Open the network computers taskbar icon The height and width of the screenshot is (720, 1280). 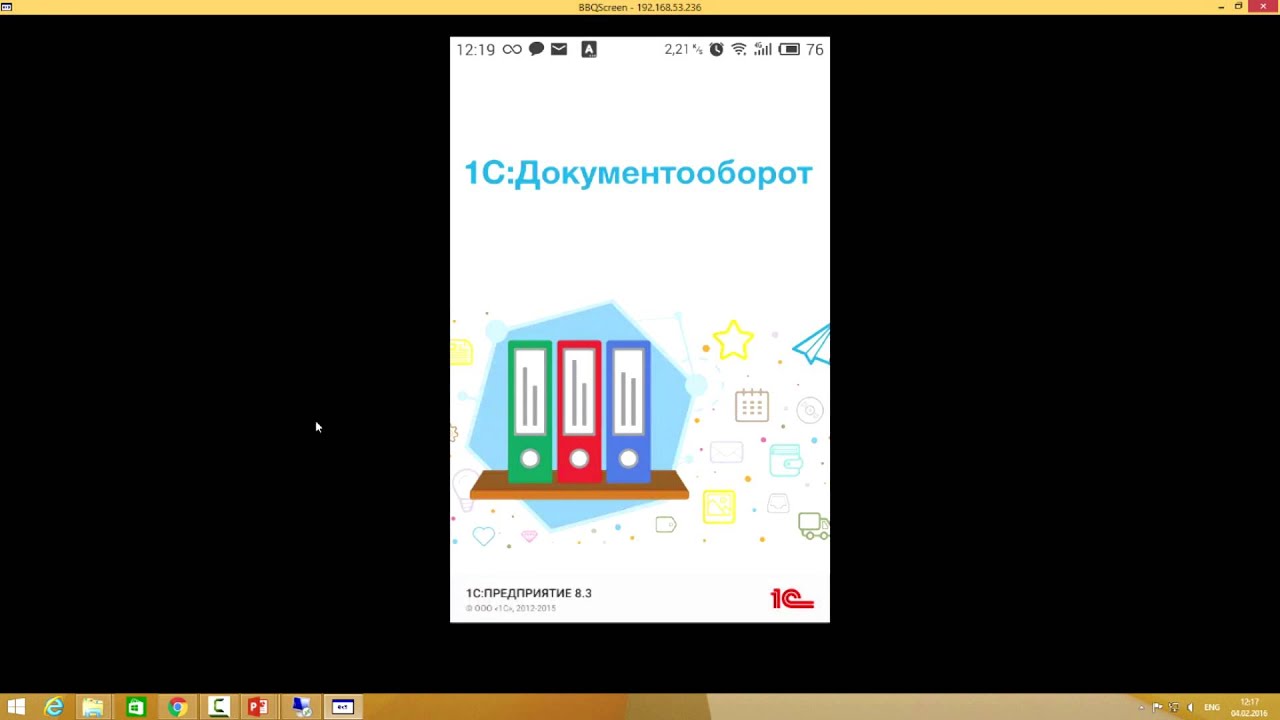301,707
